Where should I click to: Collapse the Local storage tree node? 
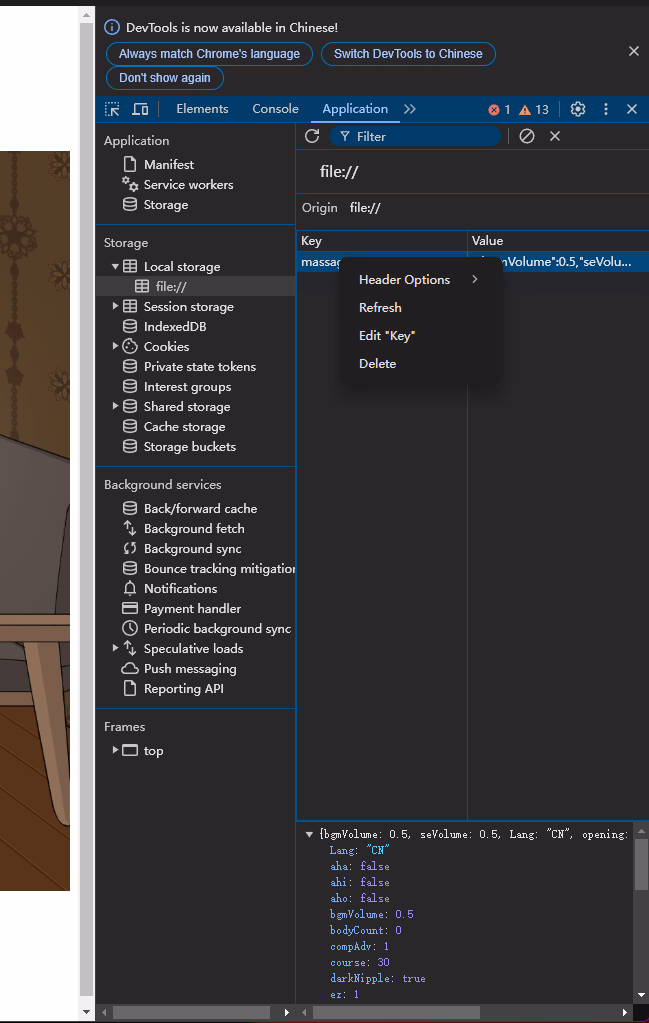pyautogui.click(x=116, y=267)
